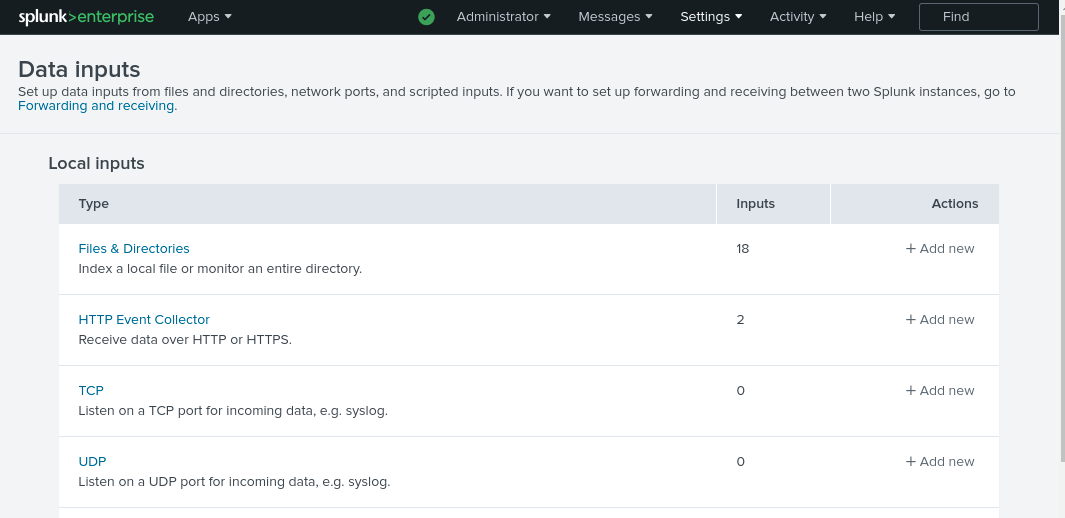Open the Apps dropdown menu
The height and width of the screenshot is (518, 1065).
[210, 17]
